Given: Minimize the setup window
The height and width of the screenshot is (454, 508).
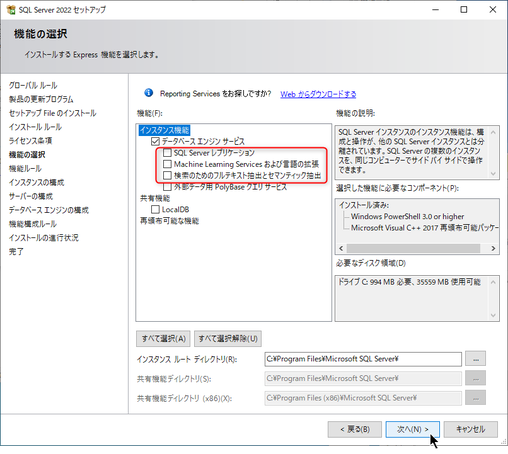Looking at the screenshot, I should (x=435, y=10).
